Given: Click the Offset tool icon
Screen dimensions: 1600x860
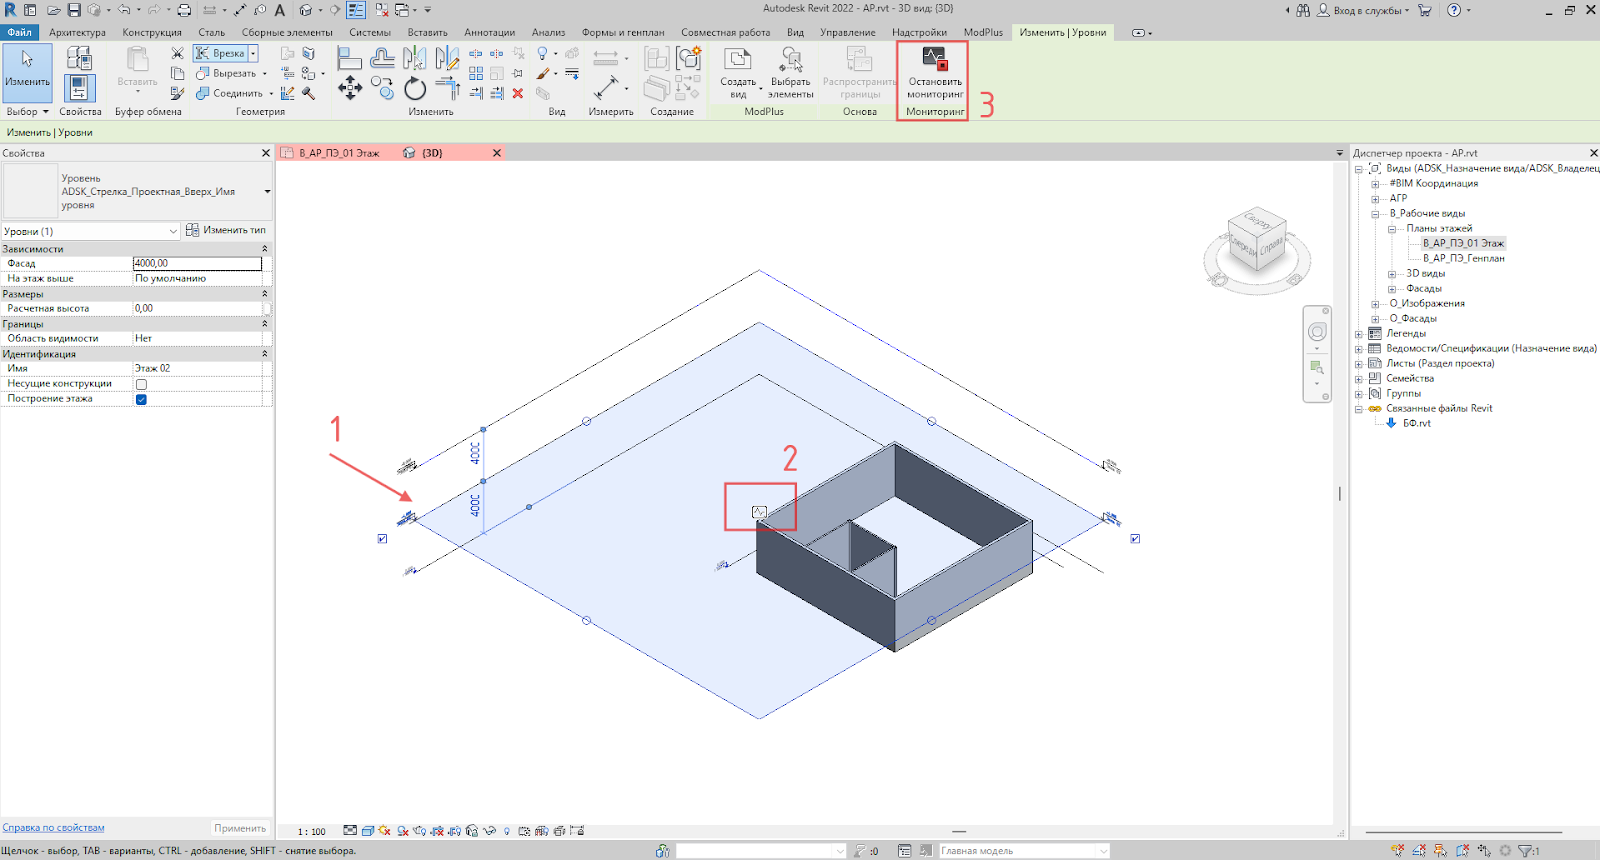Looking at the screenshot, I should (x=382, y=58).
